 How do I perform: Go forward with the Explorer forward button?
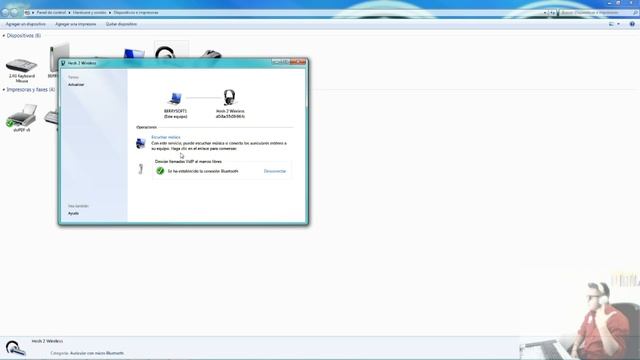15,12
